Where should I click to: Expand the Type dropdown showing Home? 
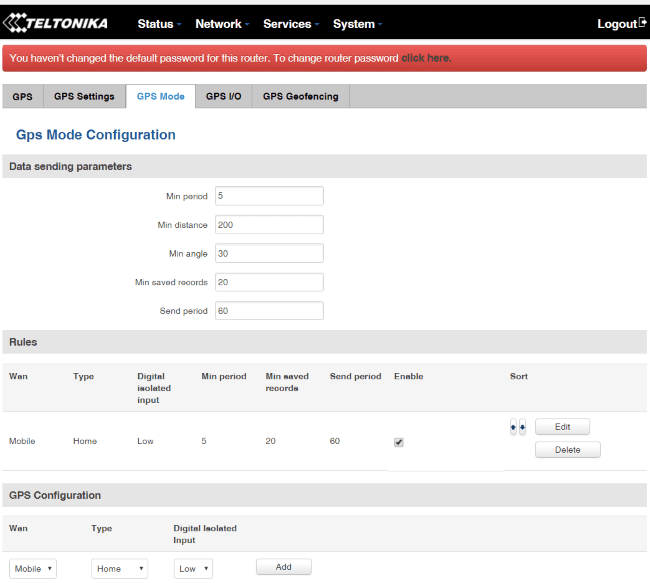[x=120, y=568]
